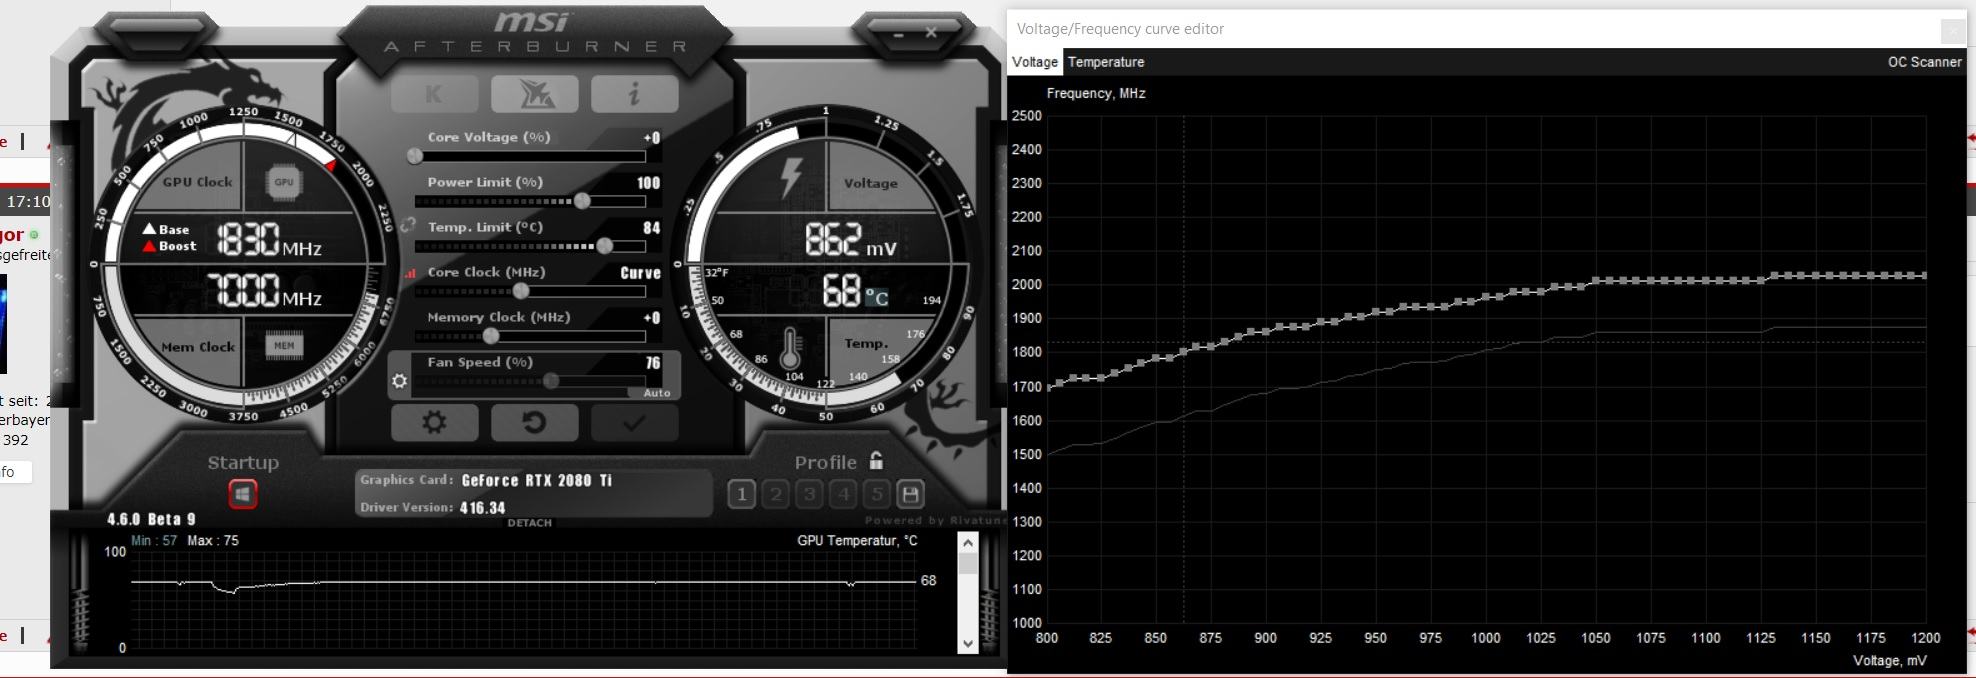This screenshot has height=678, width=1976.
Task: Open curve editor icon beside Core Clock
Action: (409, 273)
